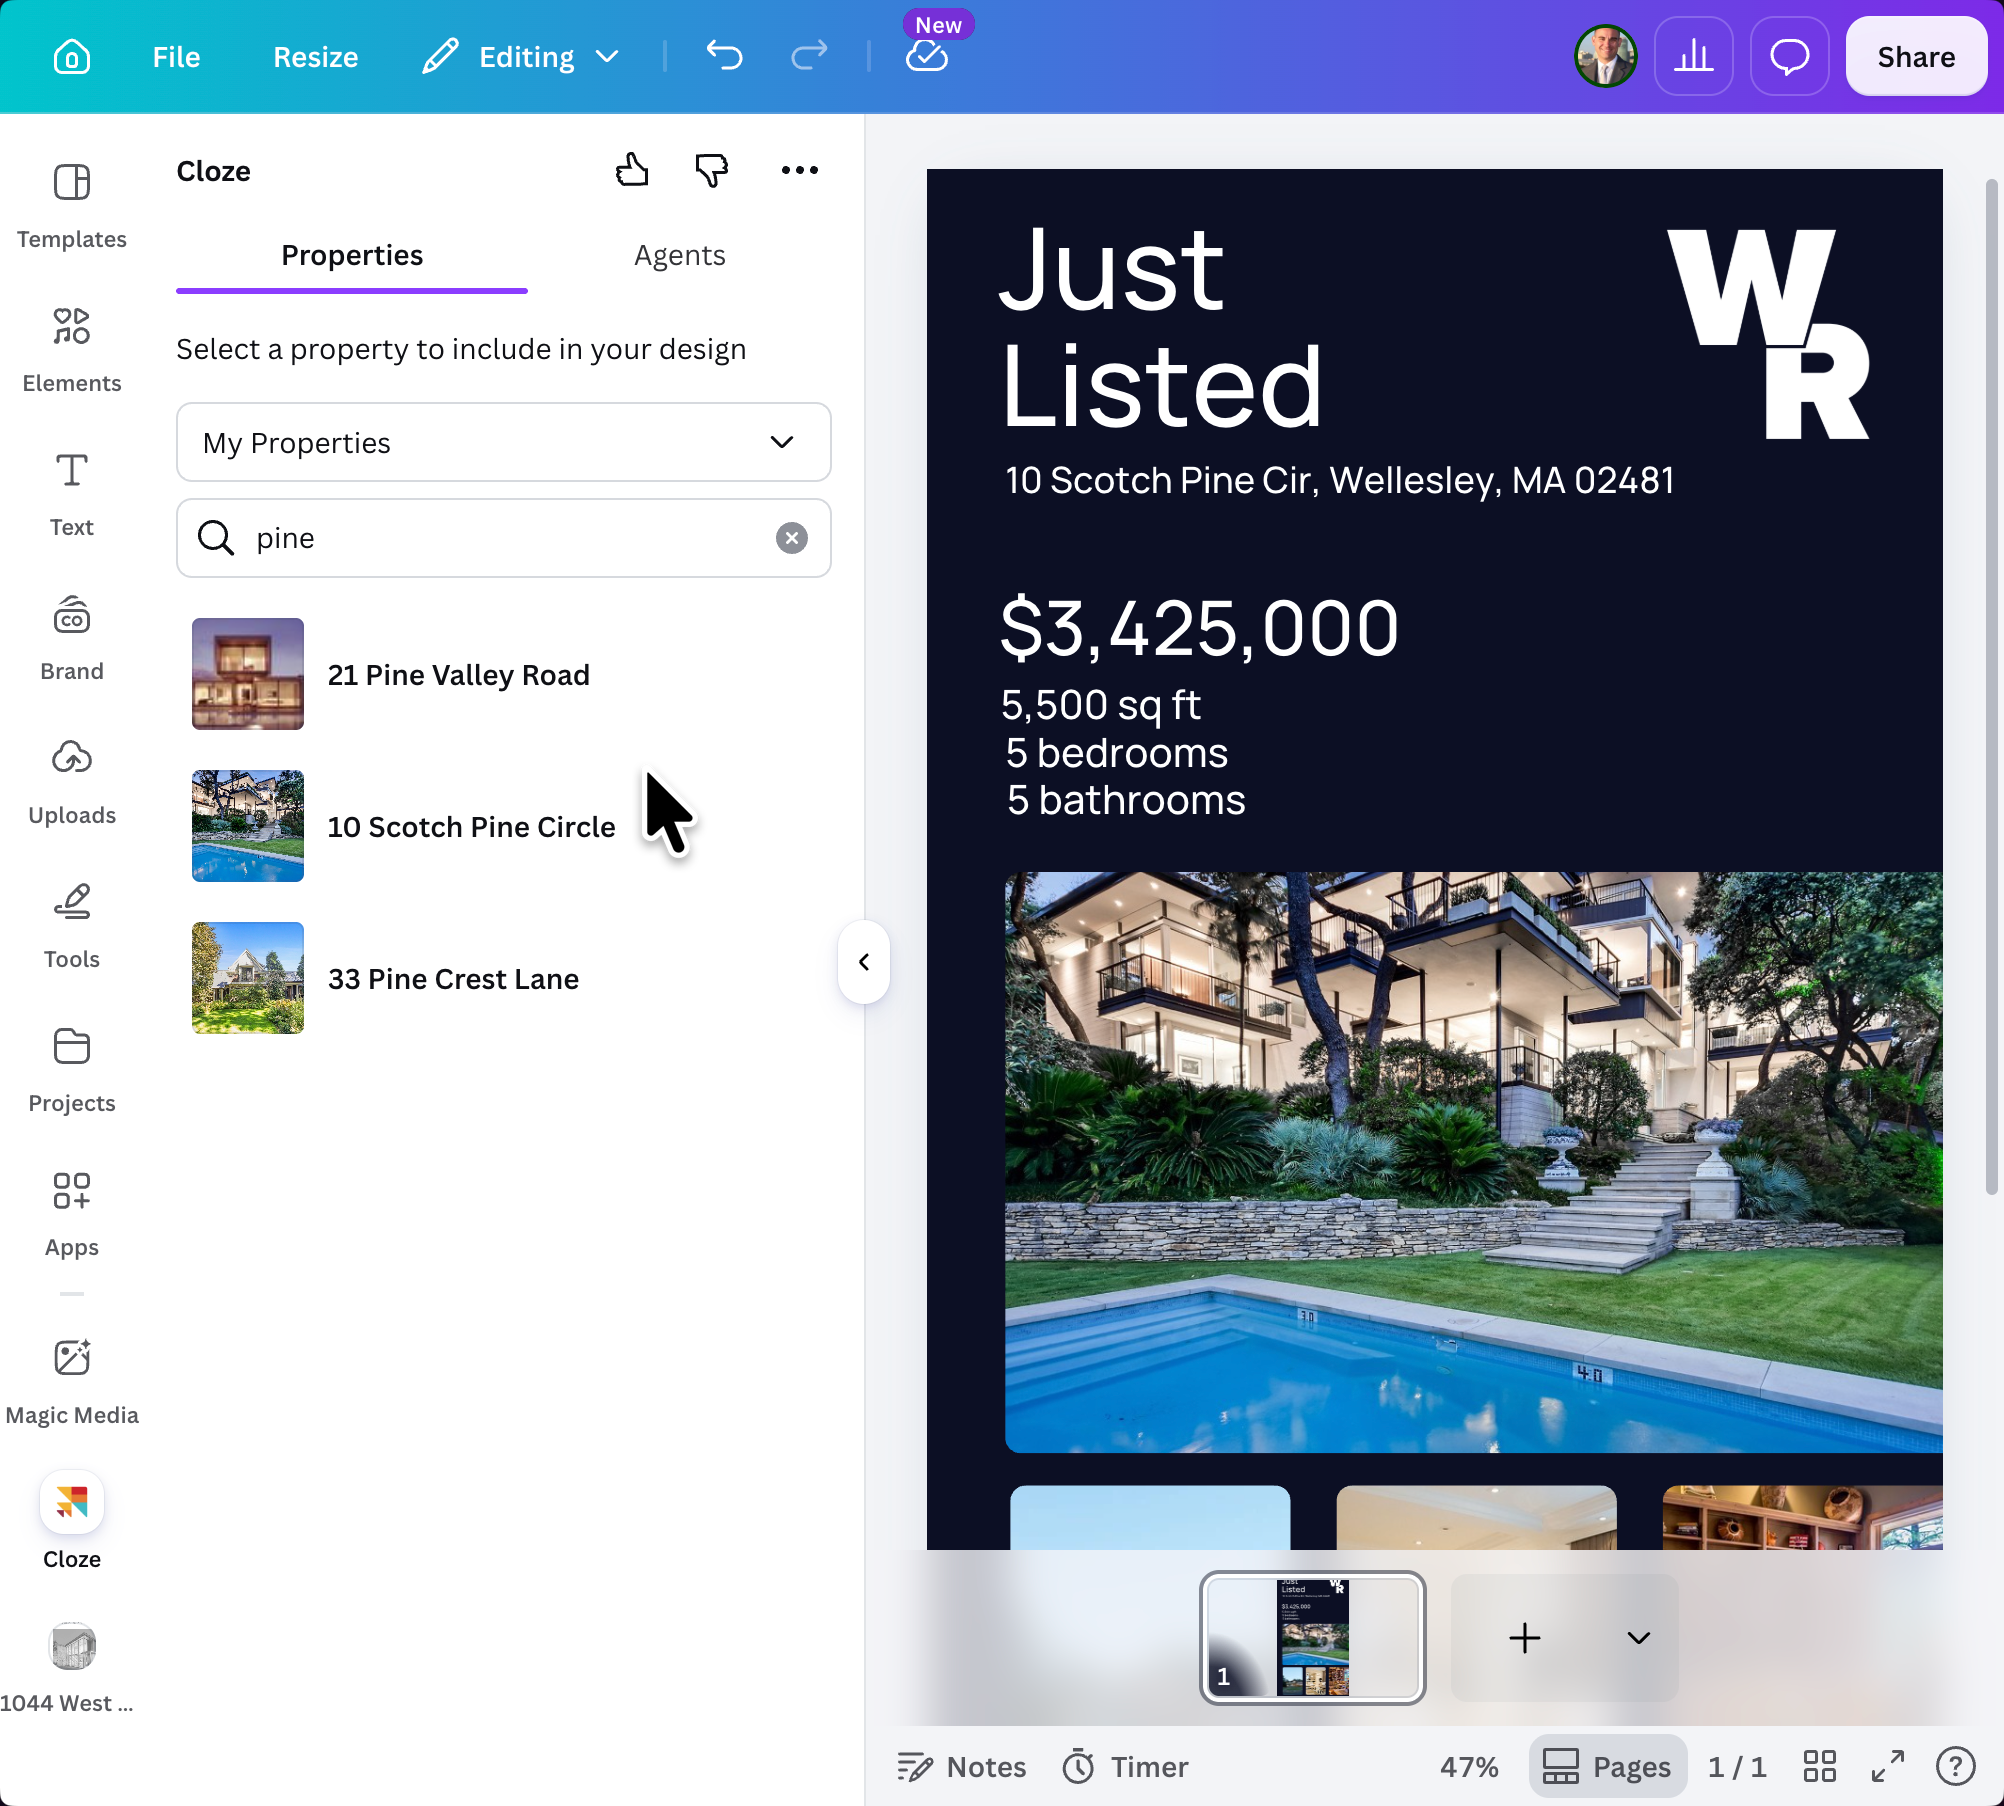The height and width of the screenshot is (1806, 2004).
Task: Clear the pine search text
Action: [x=792, y=538]
